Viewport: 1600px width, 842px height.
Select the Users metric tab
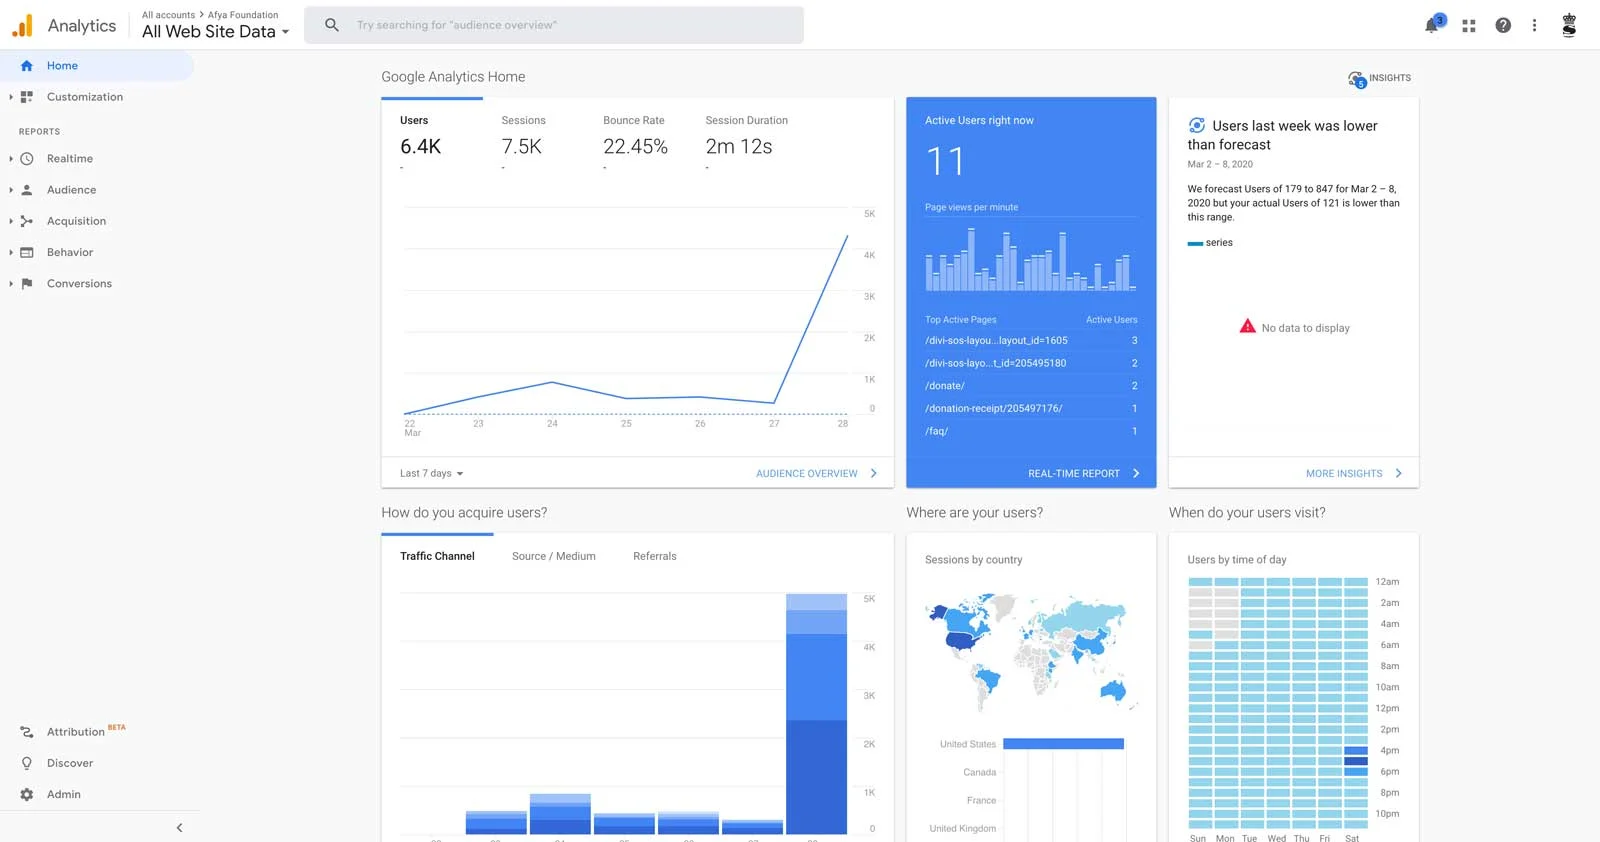[431, 140]
